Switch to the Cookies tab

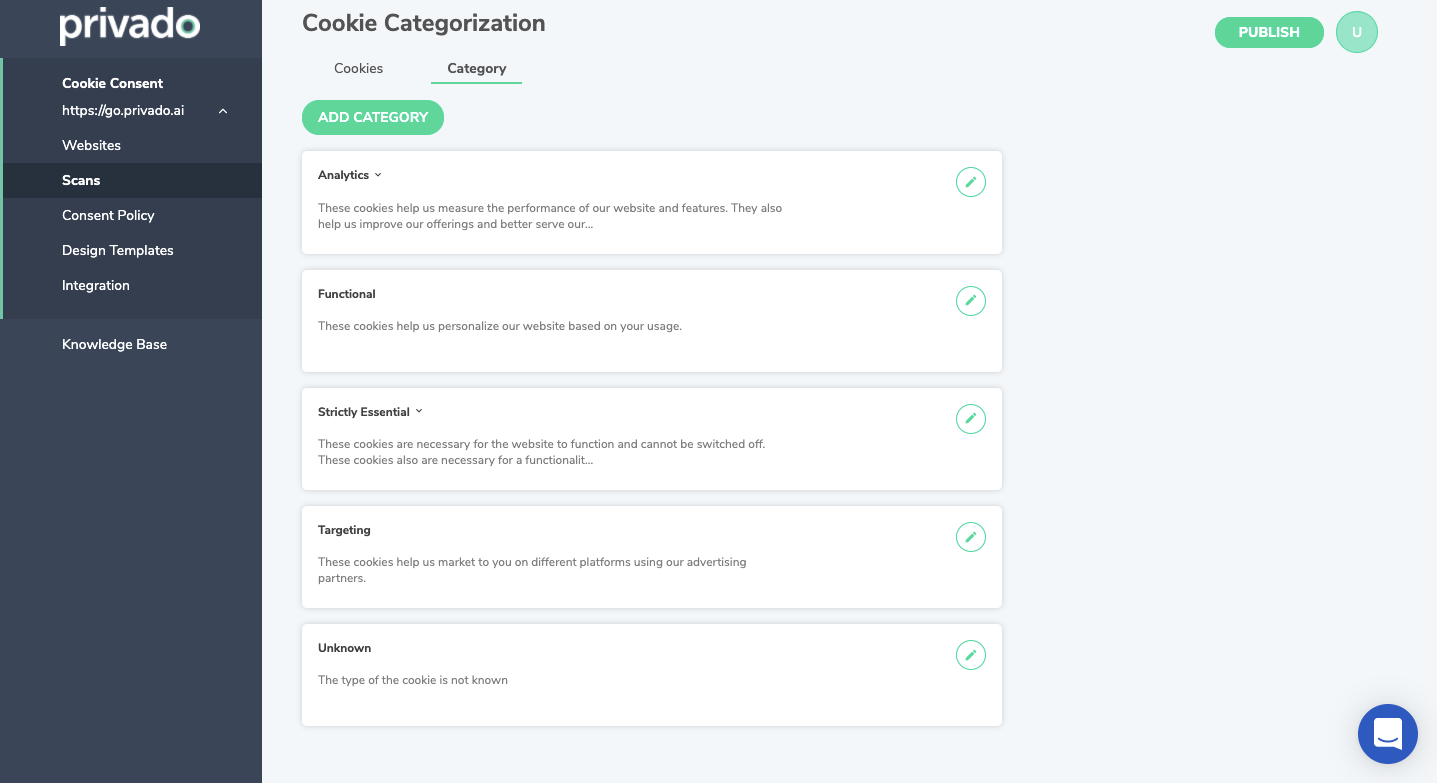click(x=358, y=68)
